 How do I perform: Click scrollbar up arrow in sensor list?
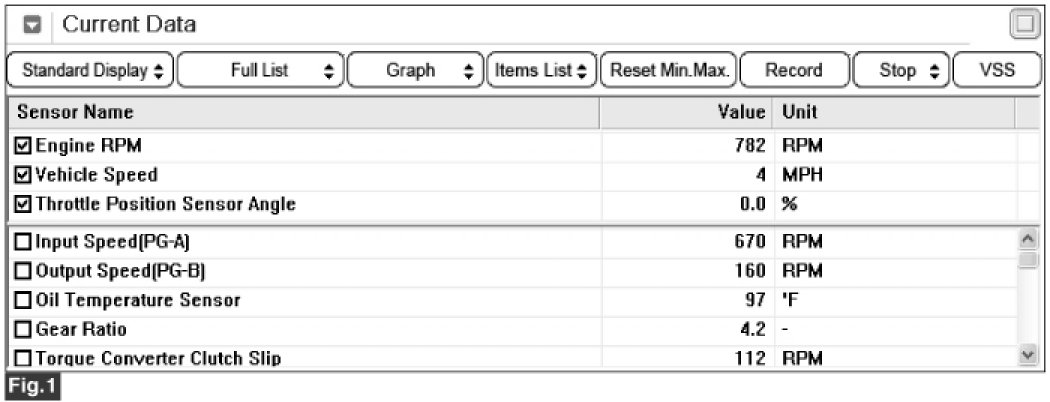tap(1028, 240)
